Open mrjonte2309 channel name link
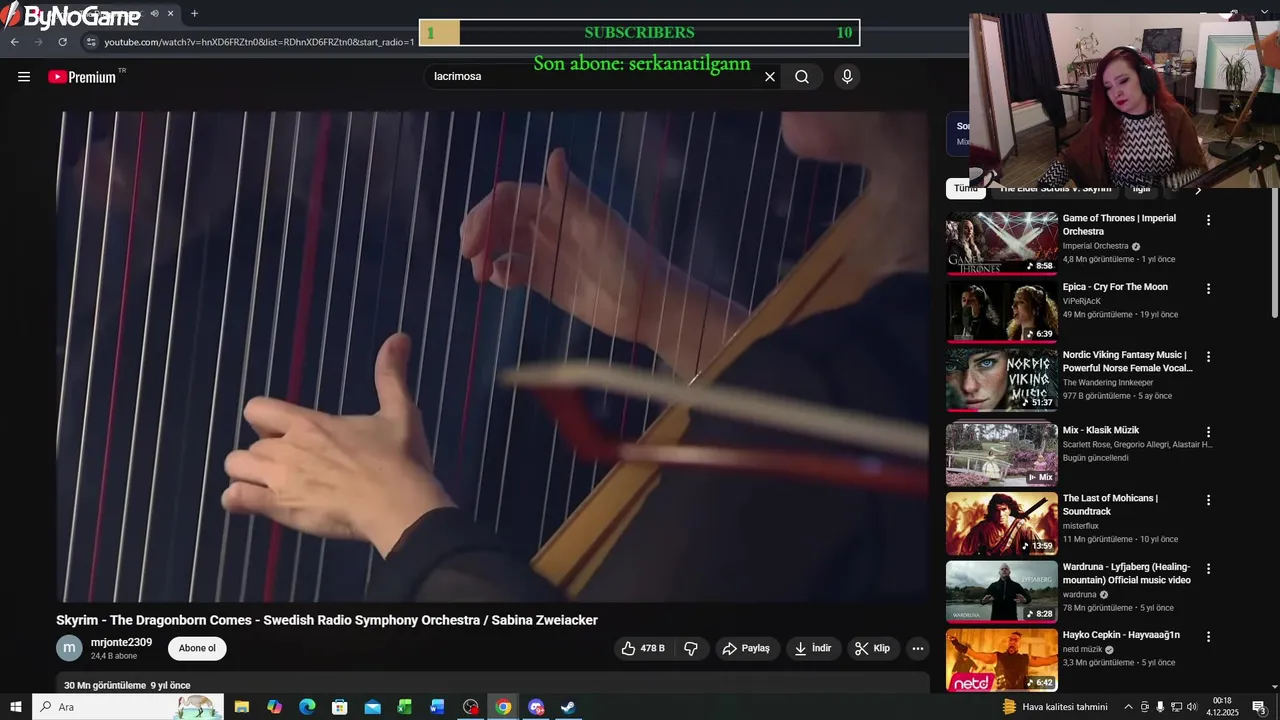Image resolution: width=1280 pixels, height=720 pixels. coord(121,642)
